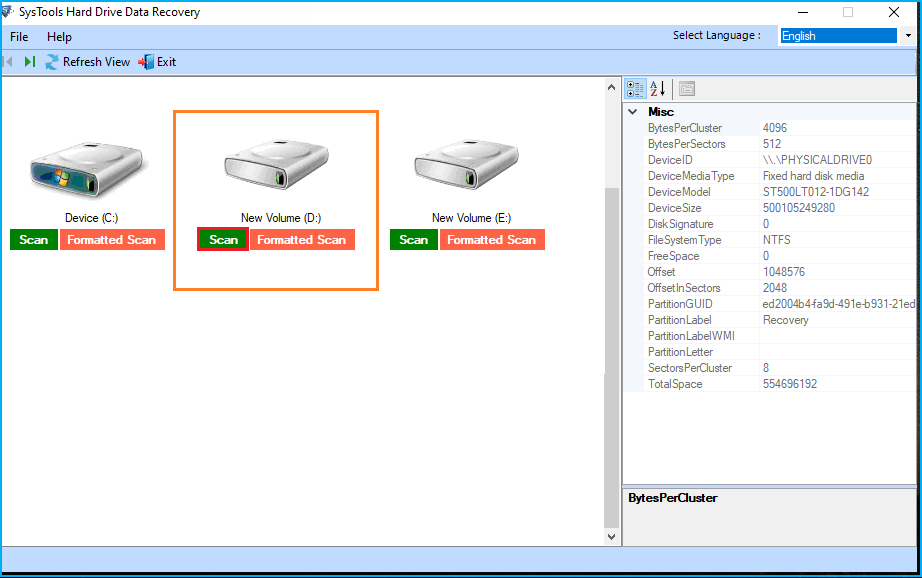
Task: Click the Recovery partition label value
Action: pos(786,320)
